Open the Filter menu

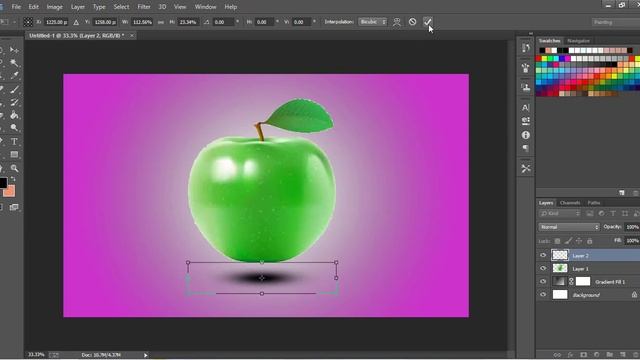tap(144, 7)
